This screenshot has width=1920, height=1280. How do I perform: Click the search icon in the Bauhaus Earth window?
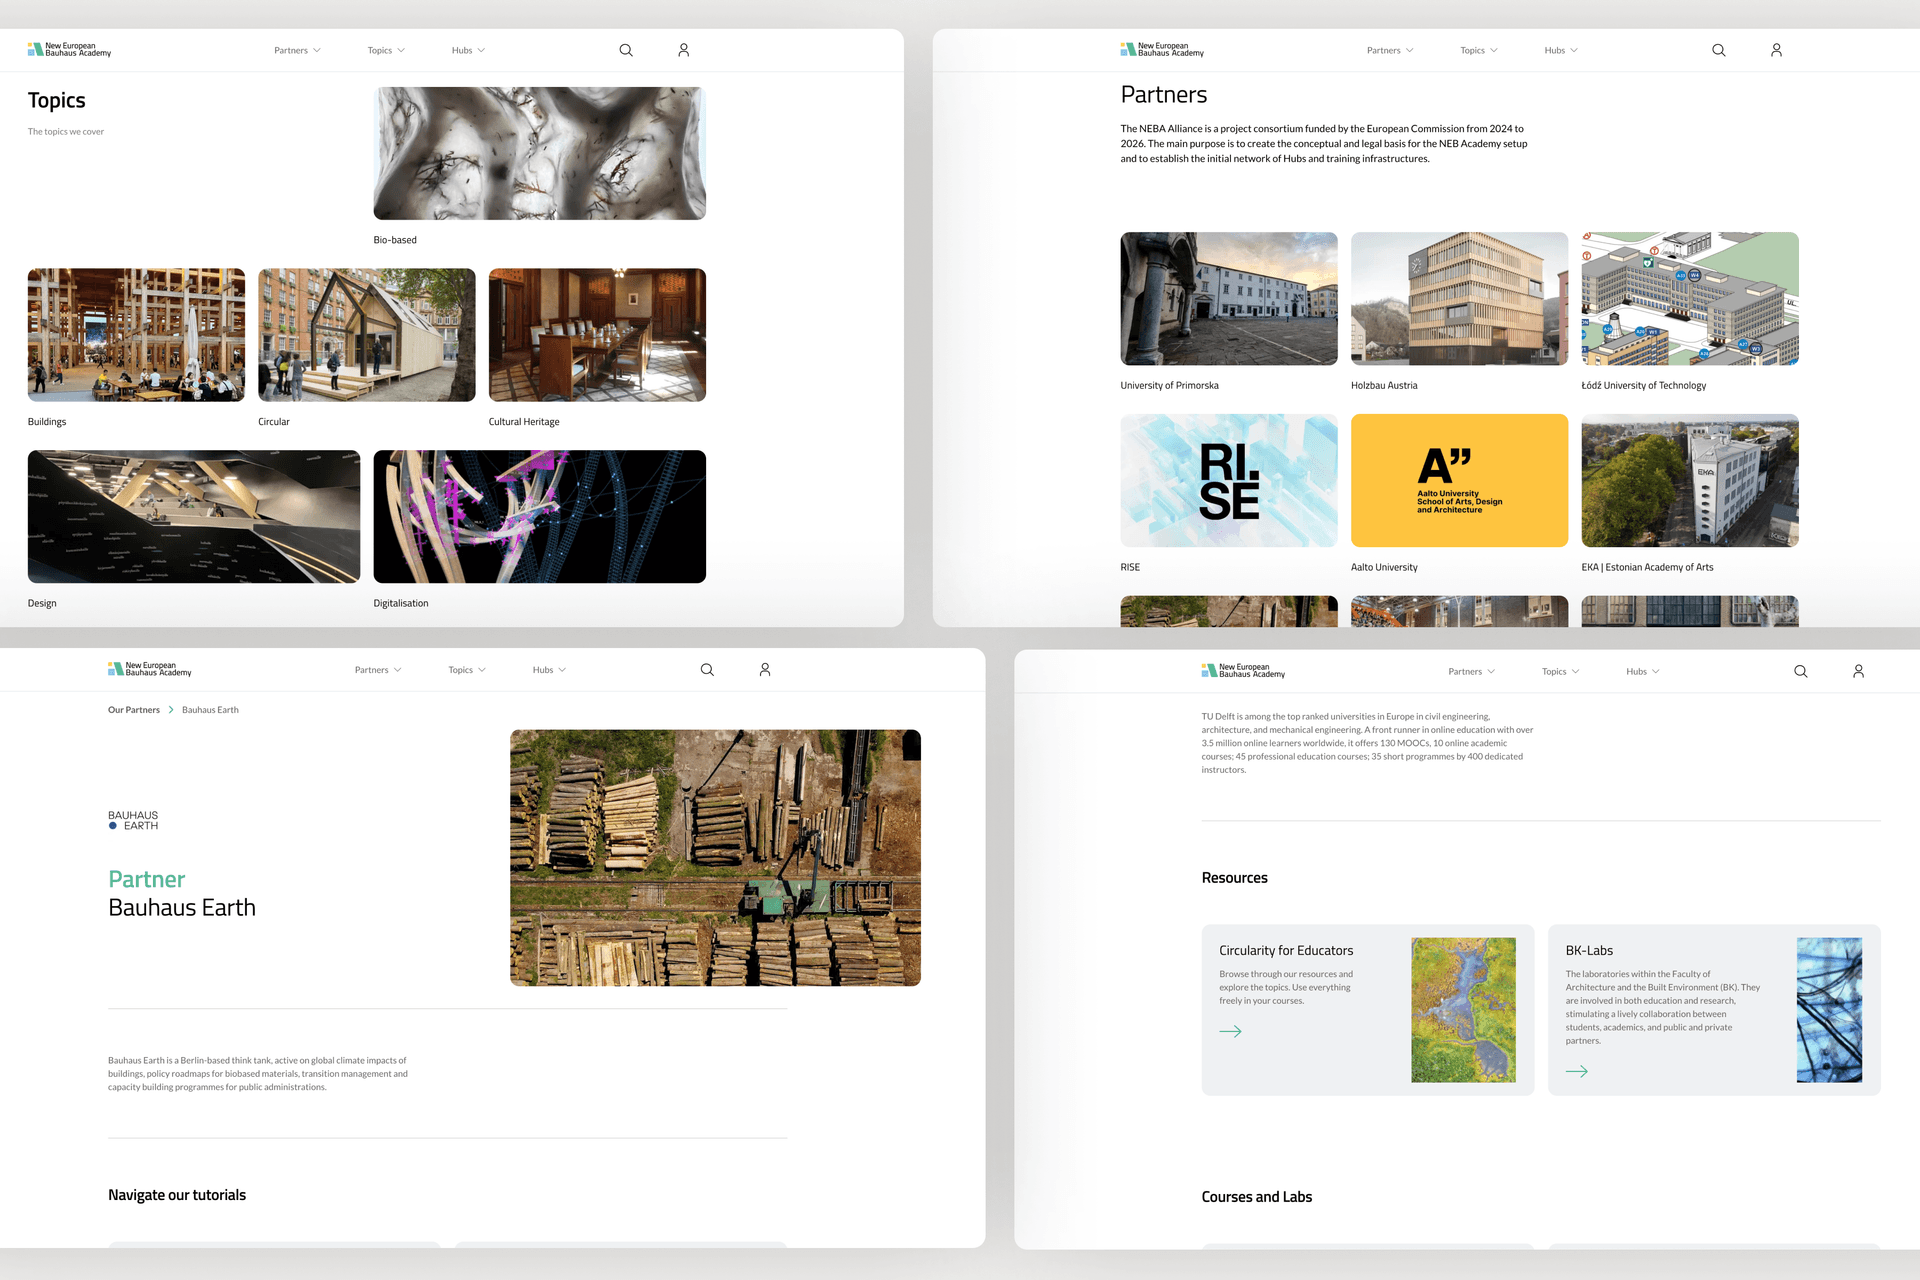[707, 670]
